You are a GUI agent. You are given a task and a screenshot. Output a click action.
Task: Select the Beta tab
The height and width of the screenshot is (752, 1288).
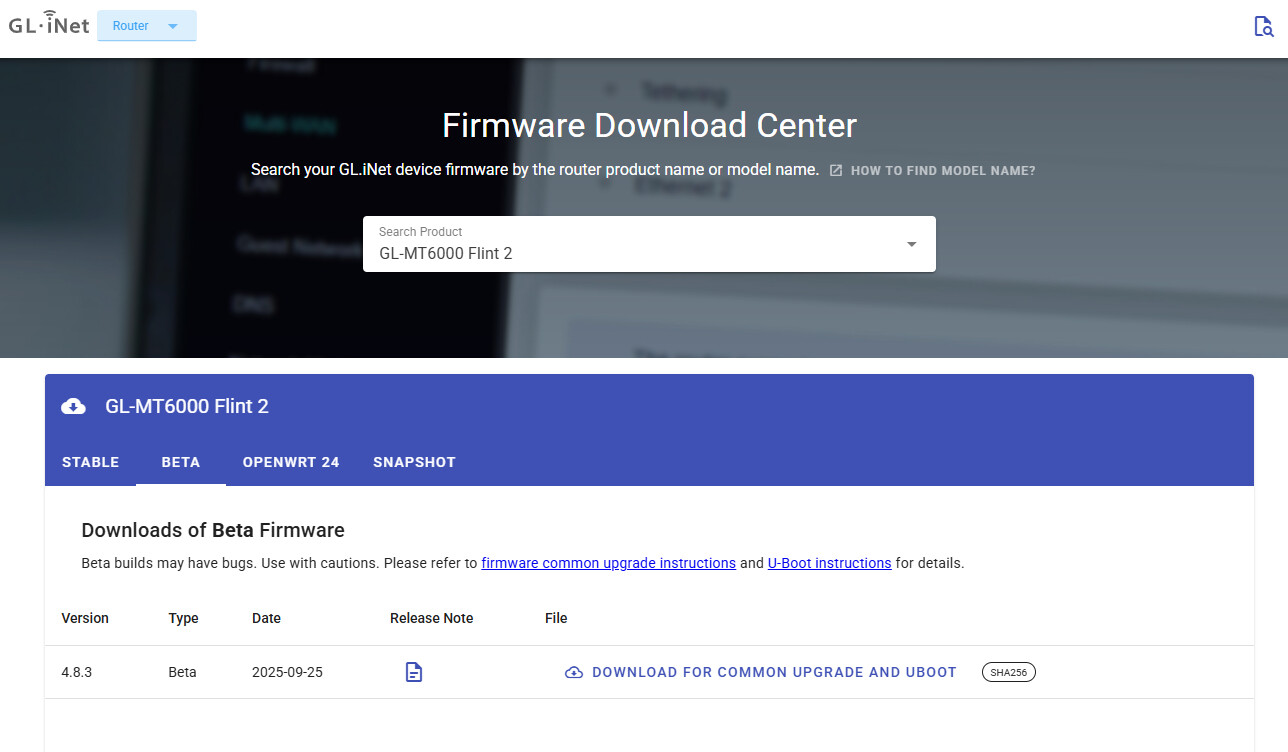[x=181, y=462]
